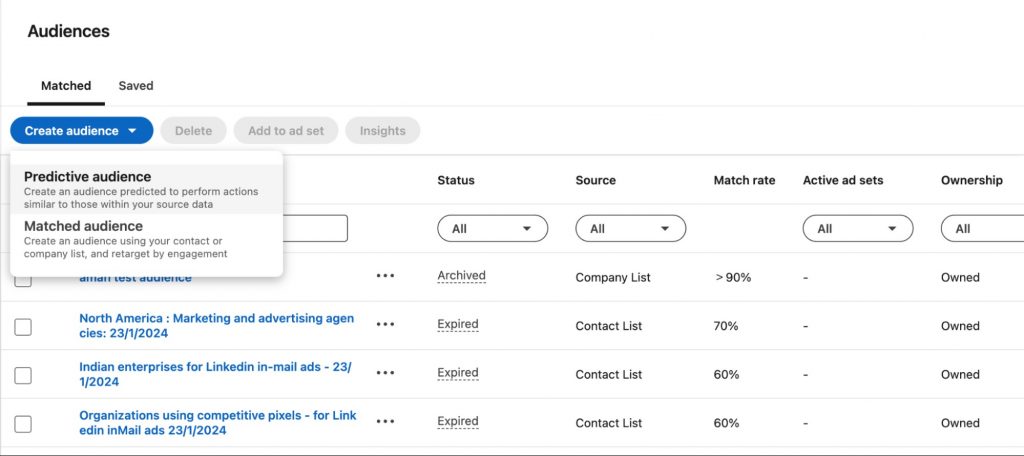The image size is (1024, 456).
Task: Select the Matched tab
Action: pyautogui.click(x=66, y=86)
